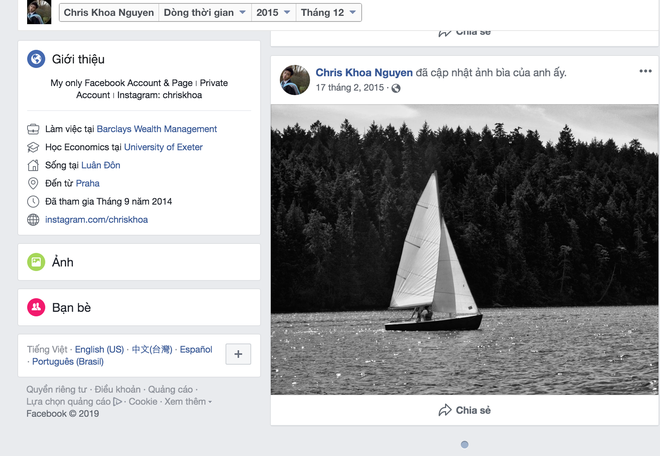Open the Barclays Wealth Management link
660x456 pixels.
pyautogui.click(x=157, y=129)
